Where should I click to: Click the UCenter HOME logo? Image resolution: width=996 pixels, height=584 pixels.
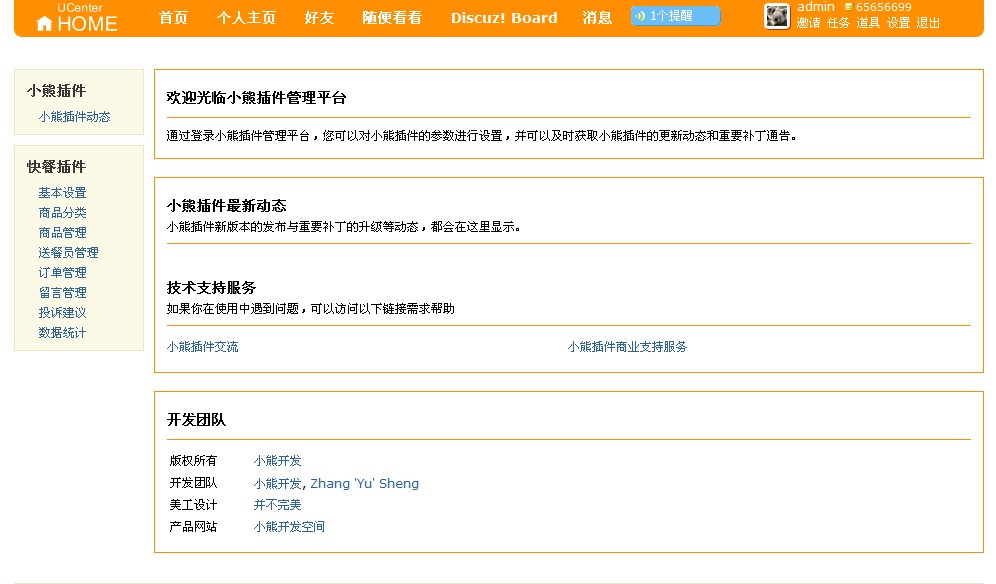click(x=77, y=18)
